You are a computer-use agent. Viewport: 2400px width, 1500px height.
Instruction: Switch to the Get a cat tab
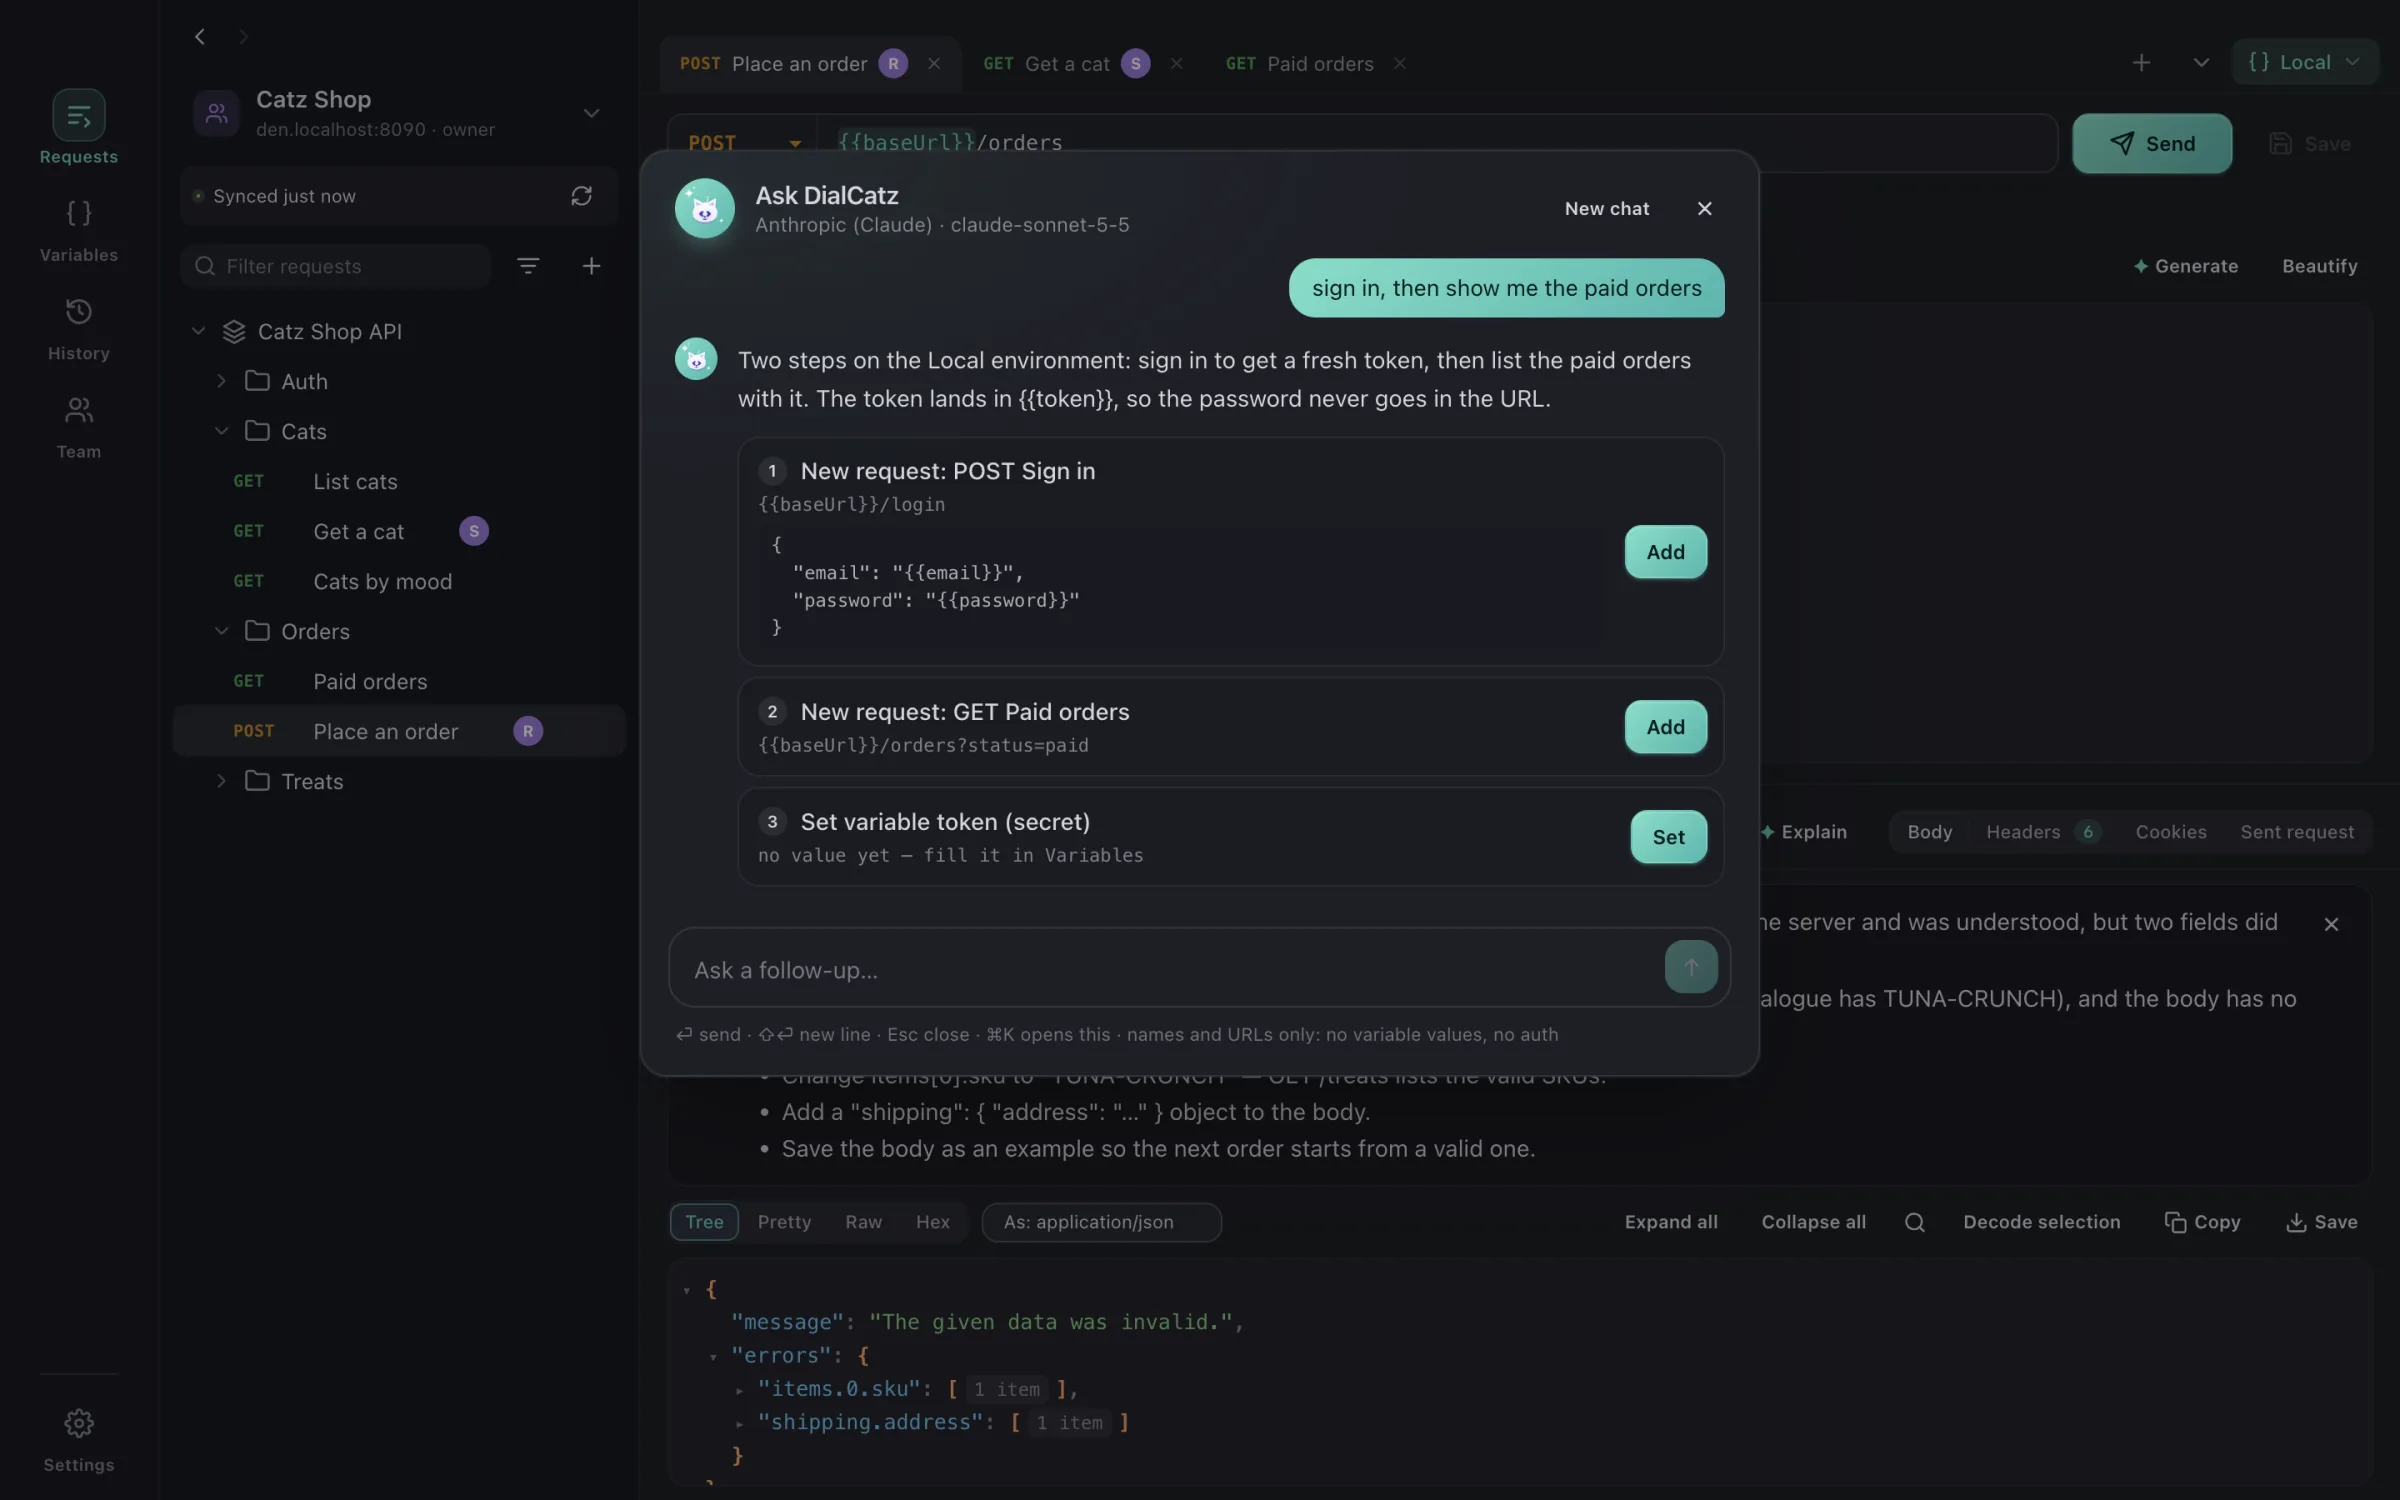(1066, 63)
